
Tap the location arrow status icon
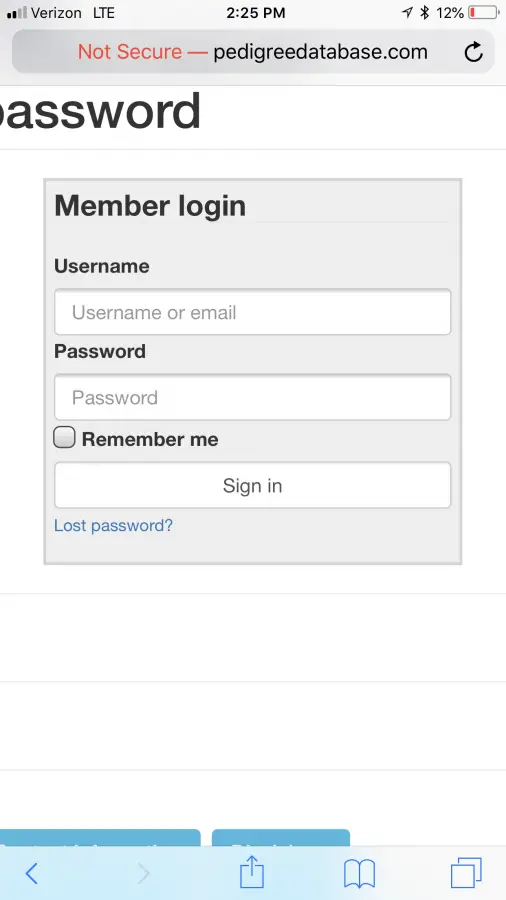[x=407, y=13]
